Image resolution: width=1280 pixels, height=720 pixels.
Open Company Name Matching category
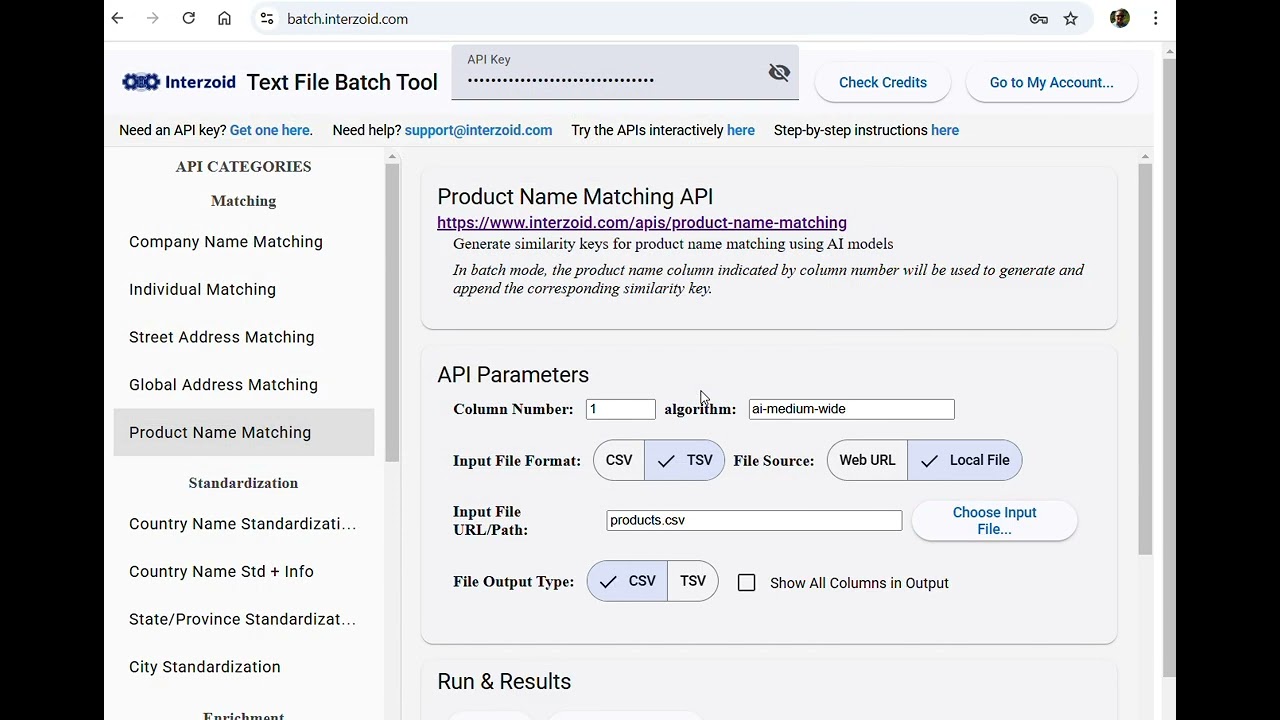[244, 242]
